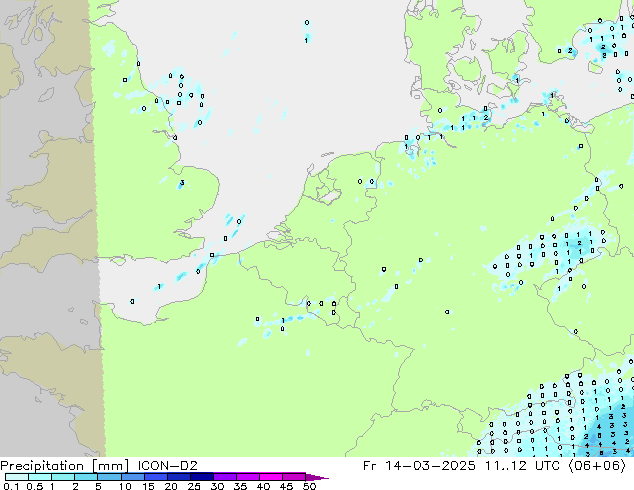
Task: Select the 40–45 mm magenta legend swatch
Action: (x=274, y=477)
